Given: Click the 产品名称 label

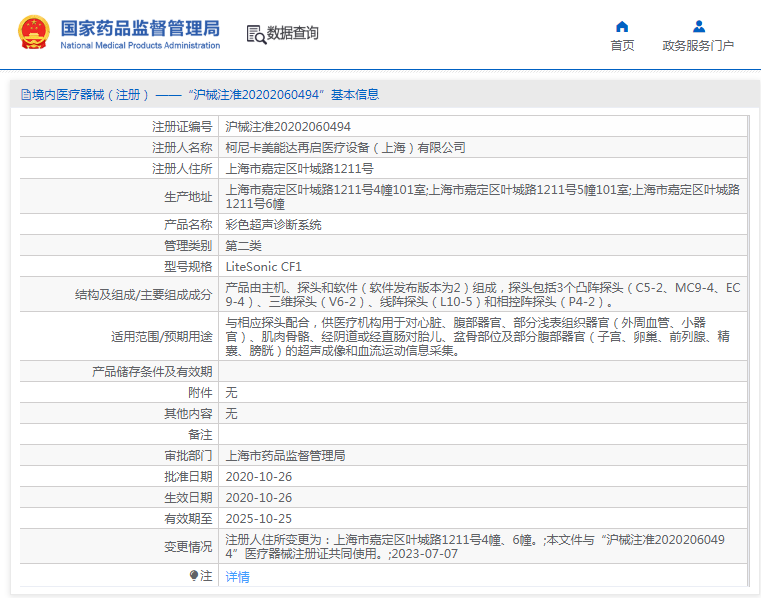Looking at the screenshot, I should [188, 225].
